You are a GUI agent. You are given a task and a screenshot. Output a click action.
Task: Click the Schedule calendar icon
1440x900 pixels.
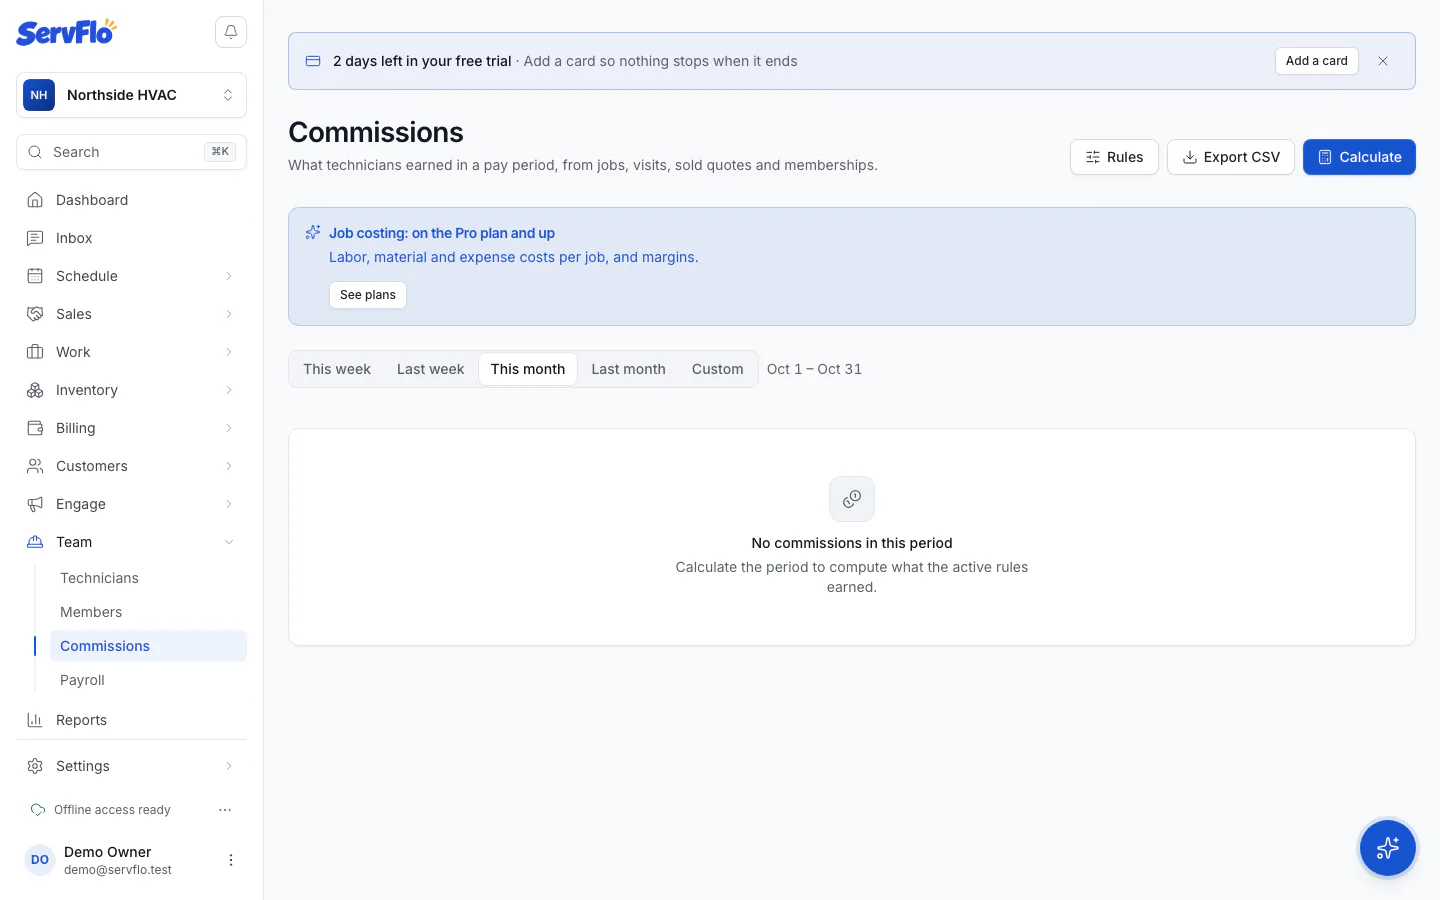(35, 276)
